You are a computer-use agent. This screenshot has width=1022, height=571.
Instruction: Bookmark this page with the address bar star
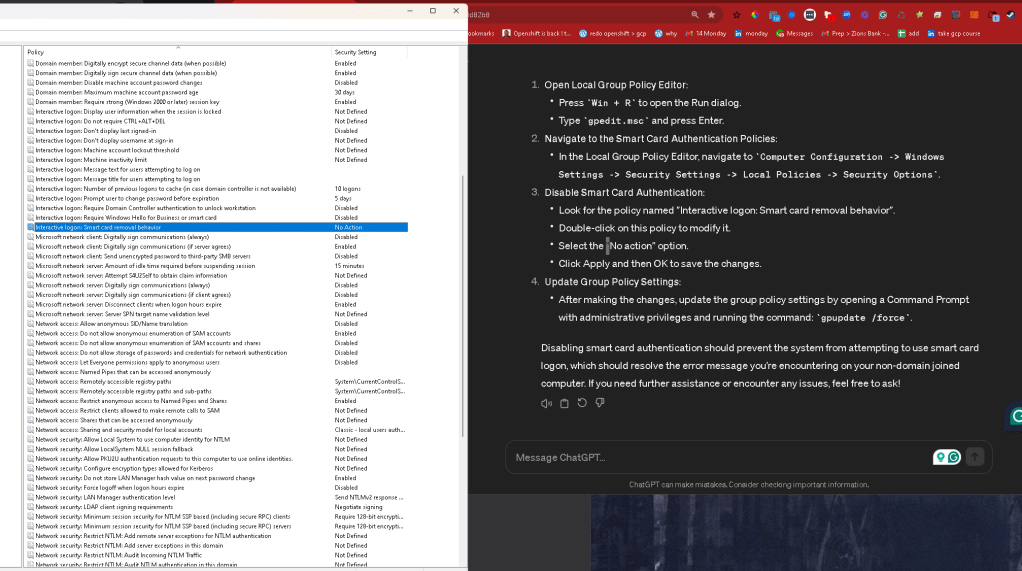[x=711, y=14]
